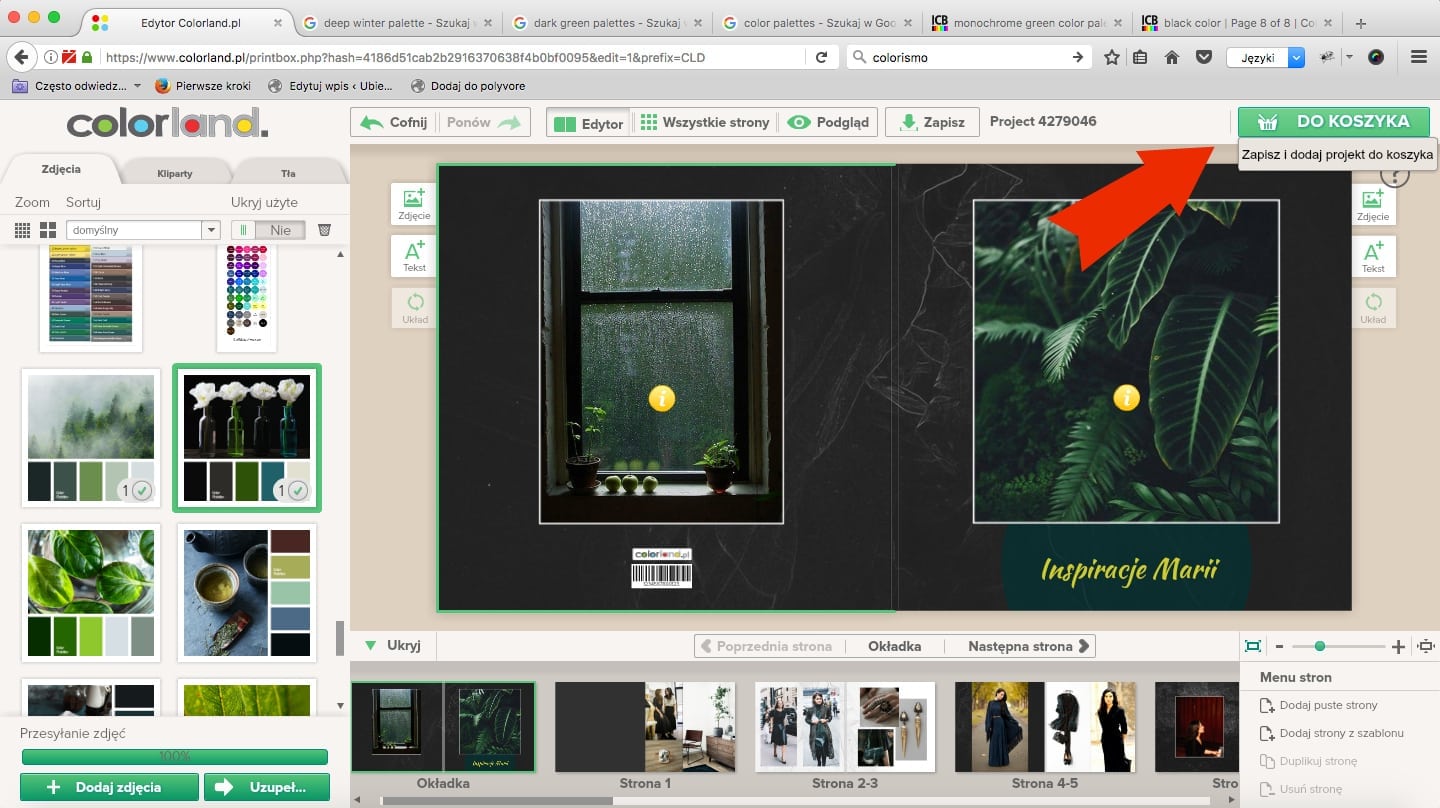Click the photo upload progress bar
Viewport: 1440px width, 808px height.
(174, 757)
